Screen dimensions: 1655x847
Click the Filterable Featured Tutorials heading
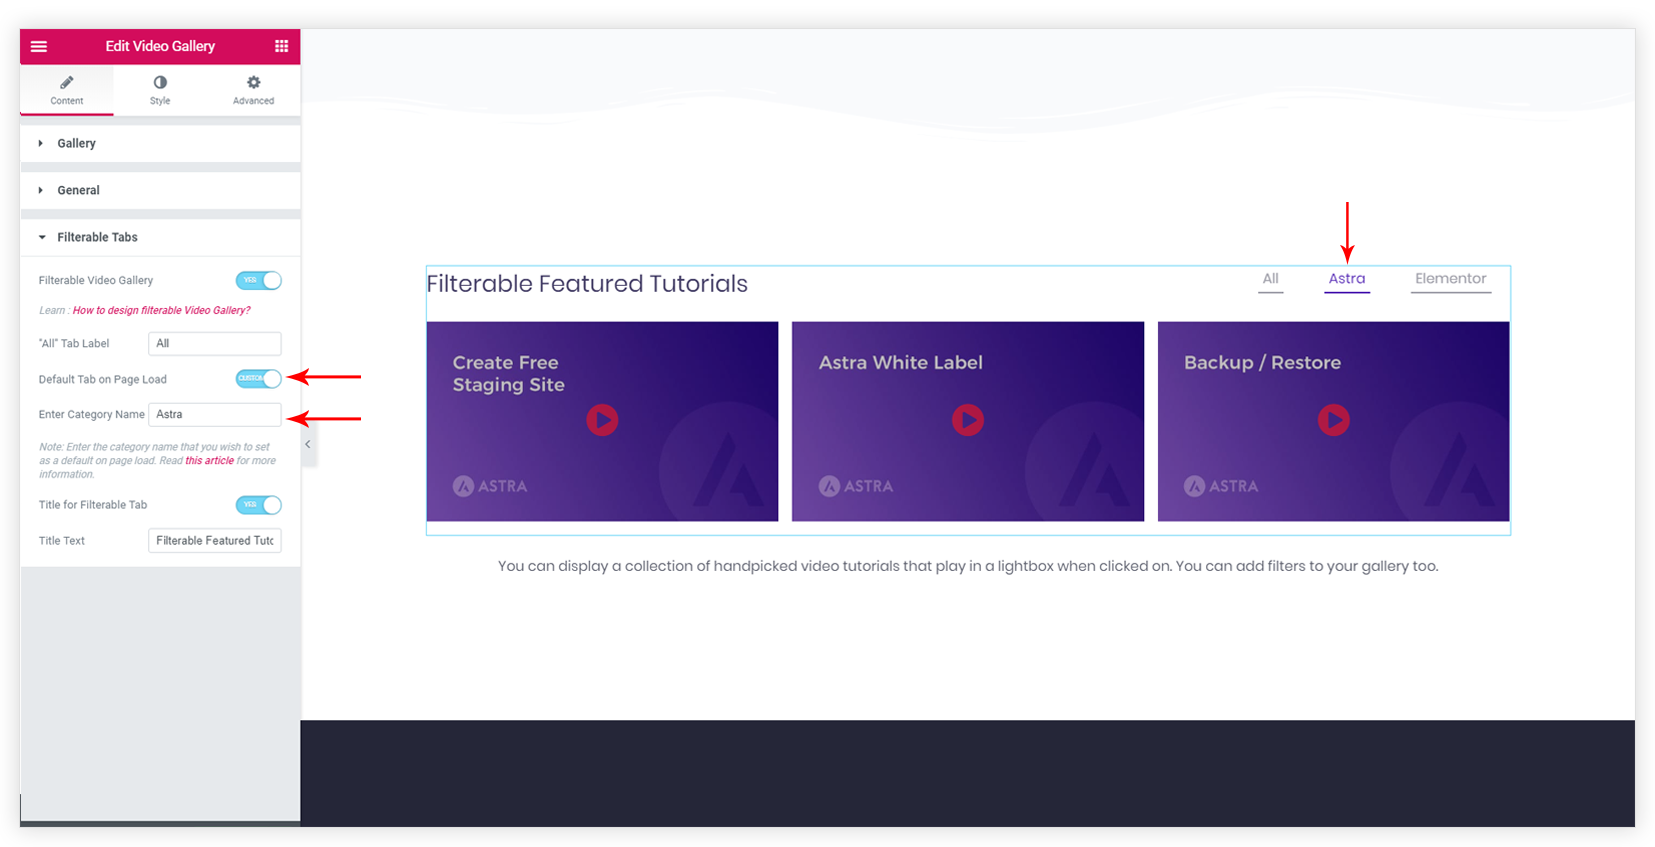tap(587, 284)
